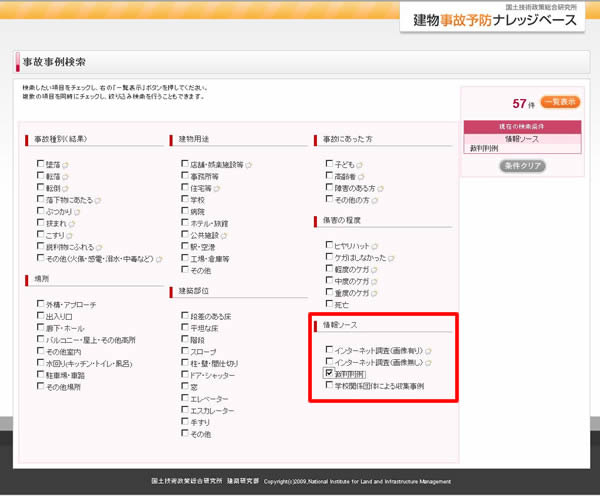Open the info bubble icon beside 墜落
Viewport: 600px width, 496px height.
pos(65,165)
